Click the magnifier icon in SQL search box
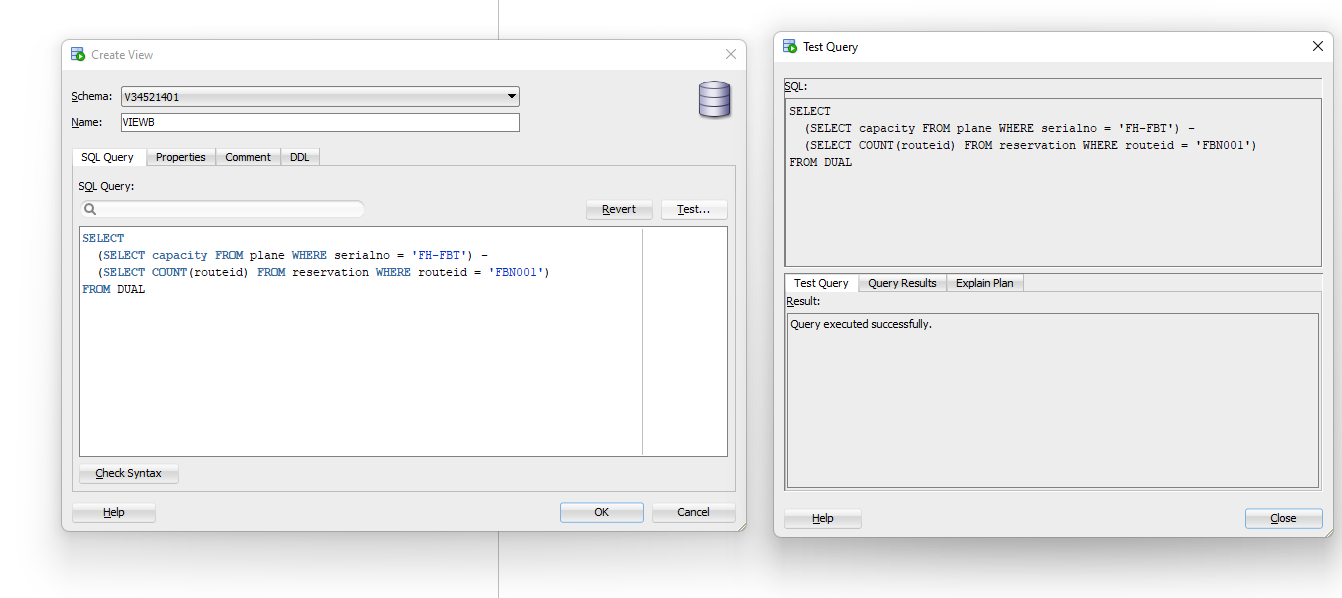The width and height of the screenshot is (1342, 598). coord(90,209)
